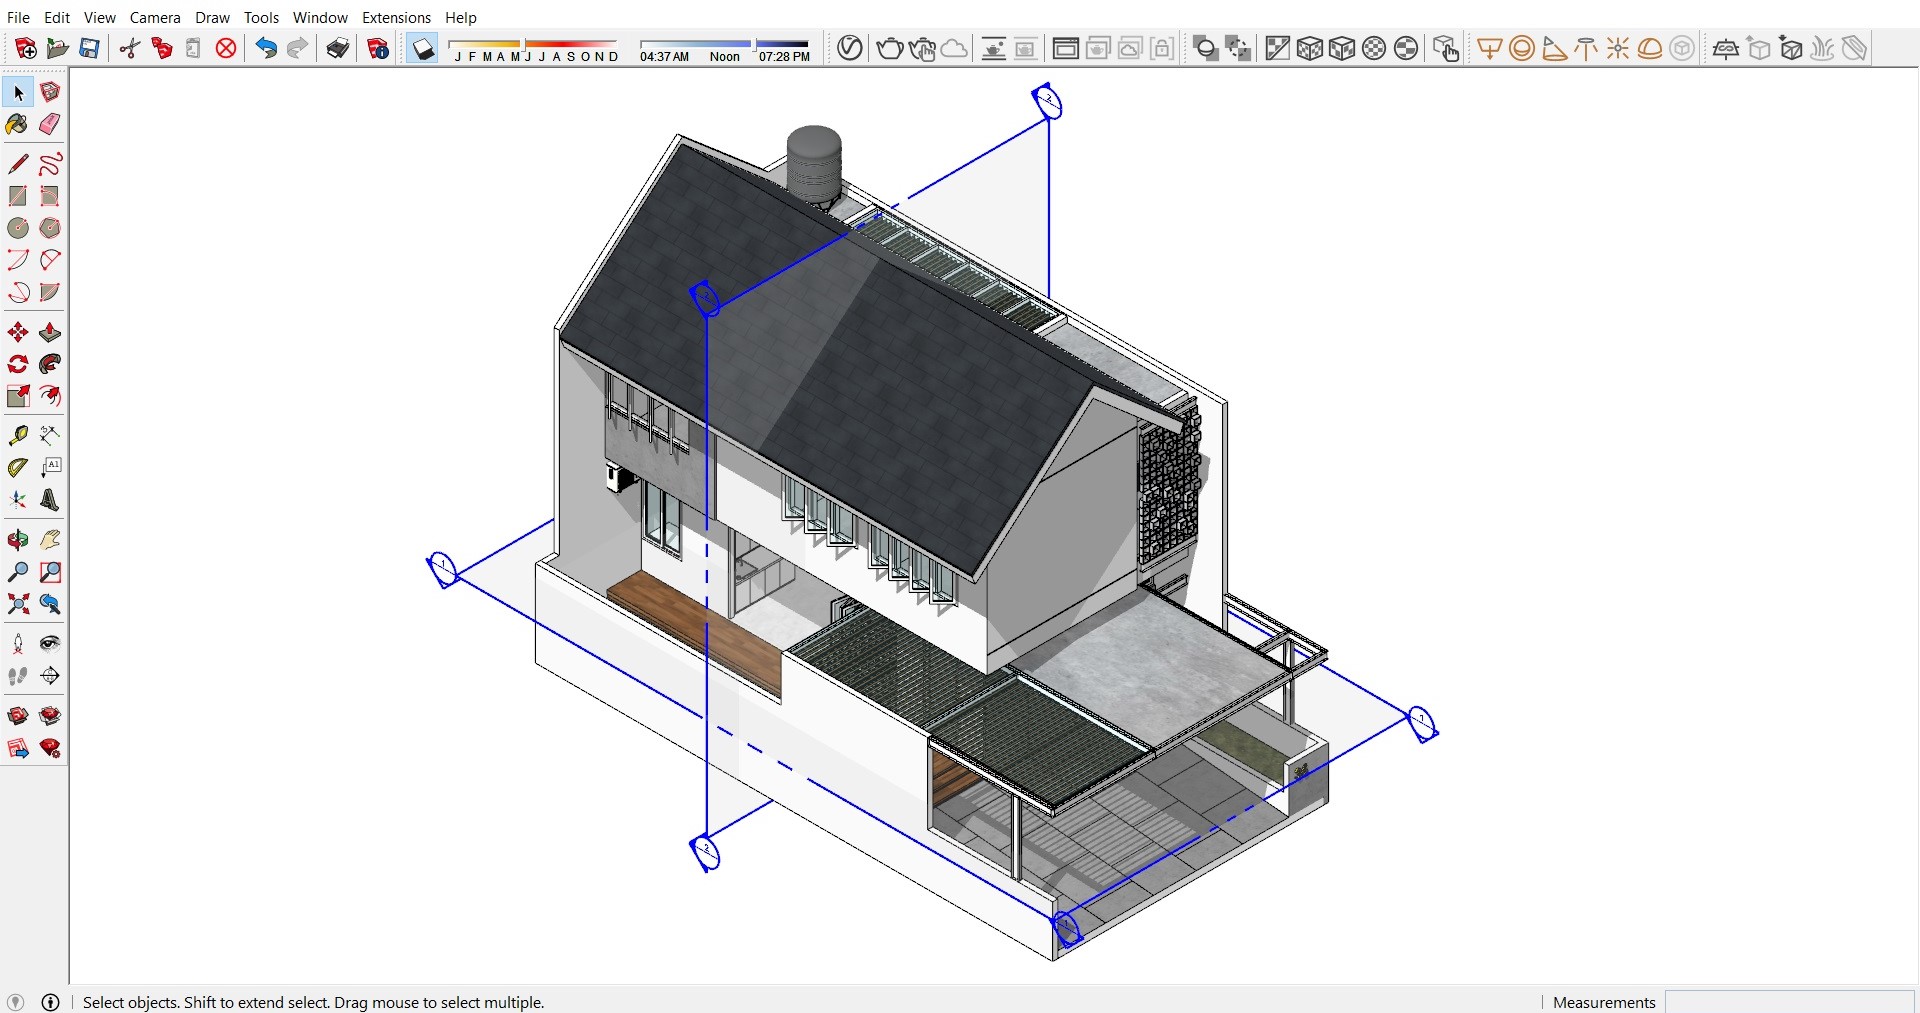Pick the Eraser tool

(49, 124)
